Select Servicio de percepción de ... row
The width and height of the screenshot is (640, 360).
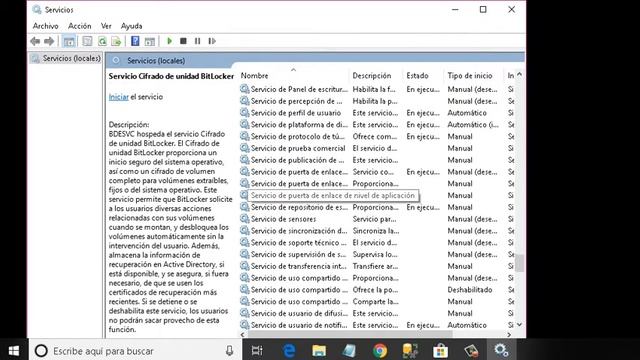376,101
